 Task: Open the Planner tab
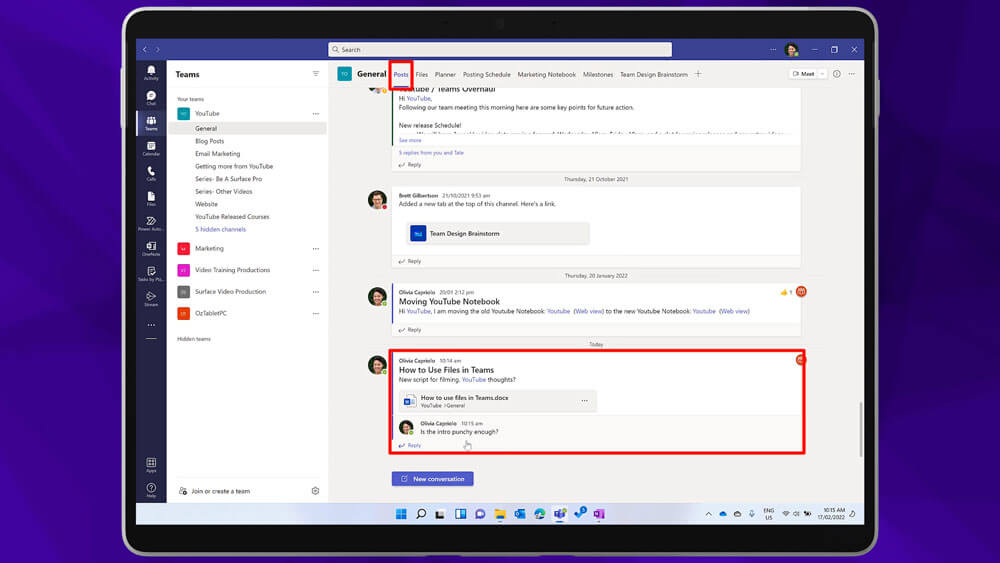point(445,74)
